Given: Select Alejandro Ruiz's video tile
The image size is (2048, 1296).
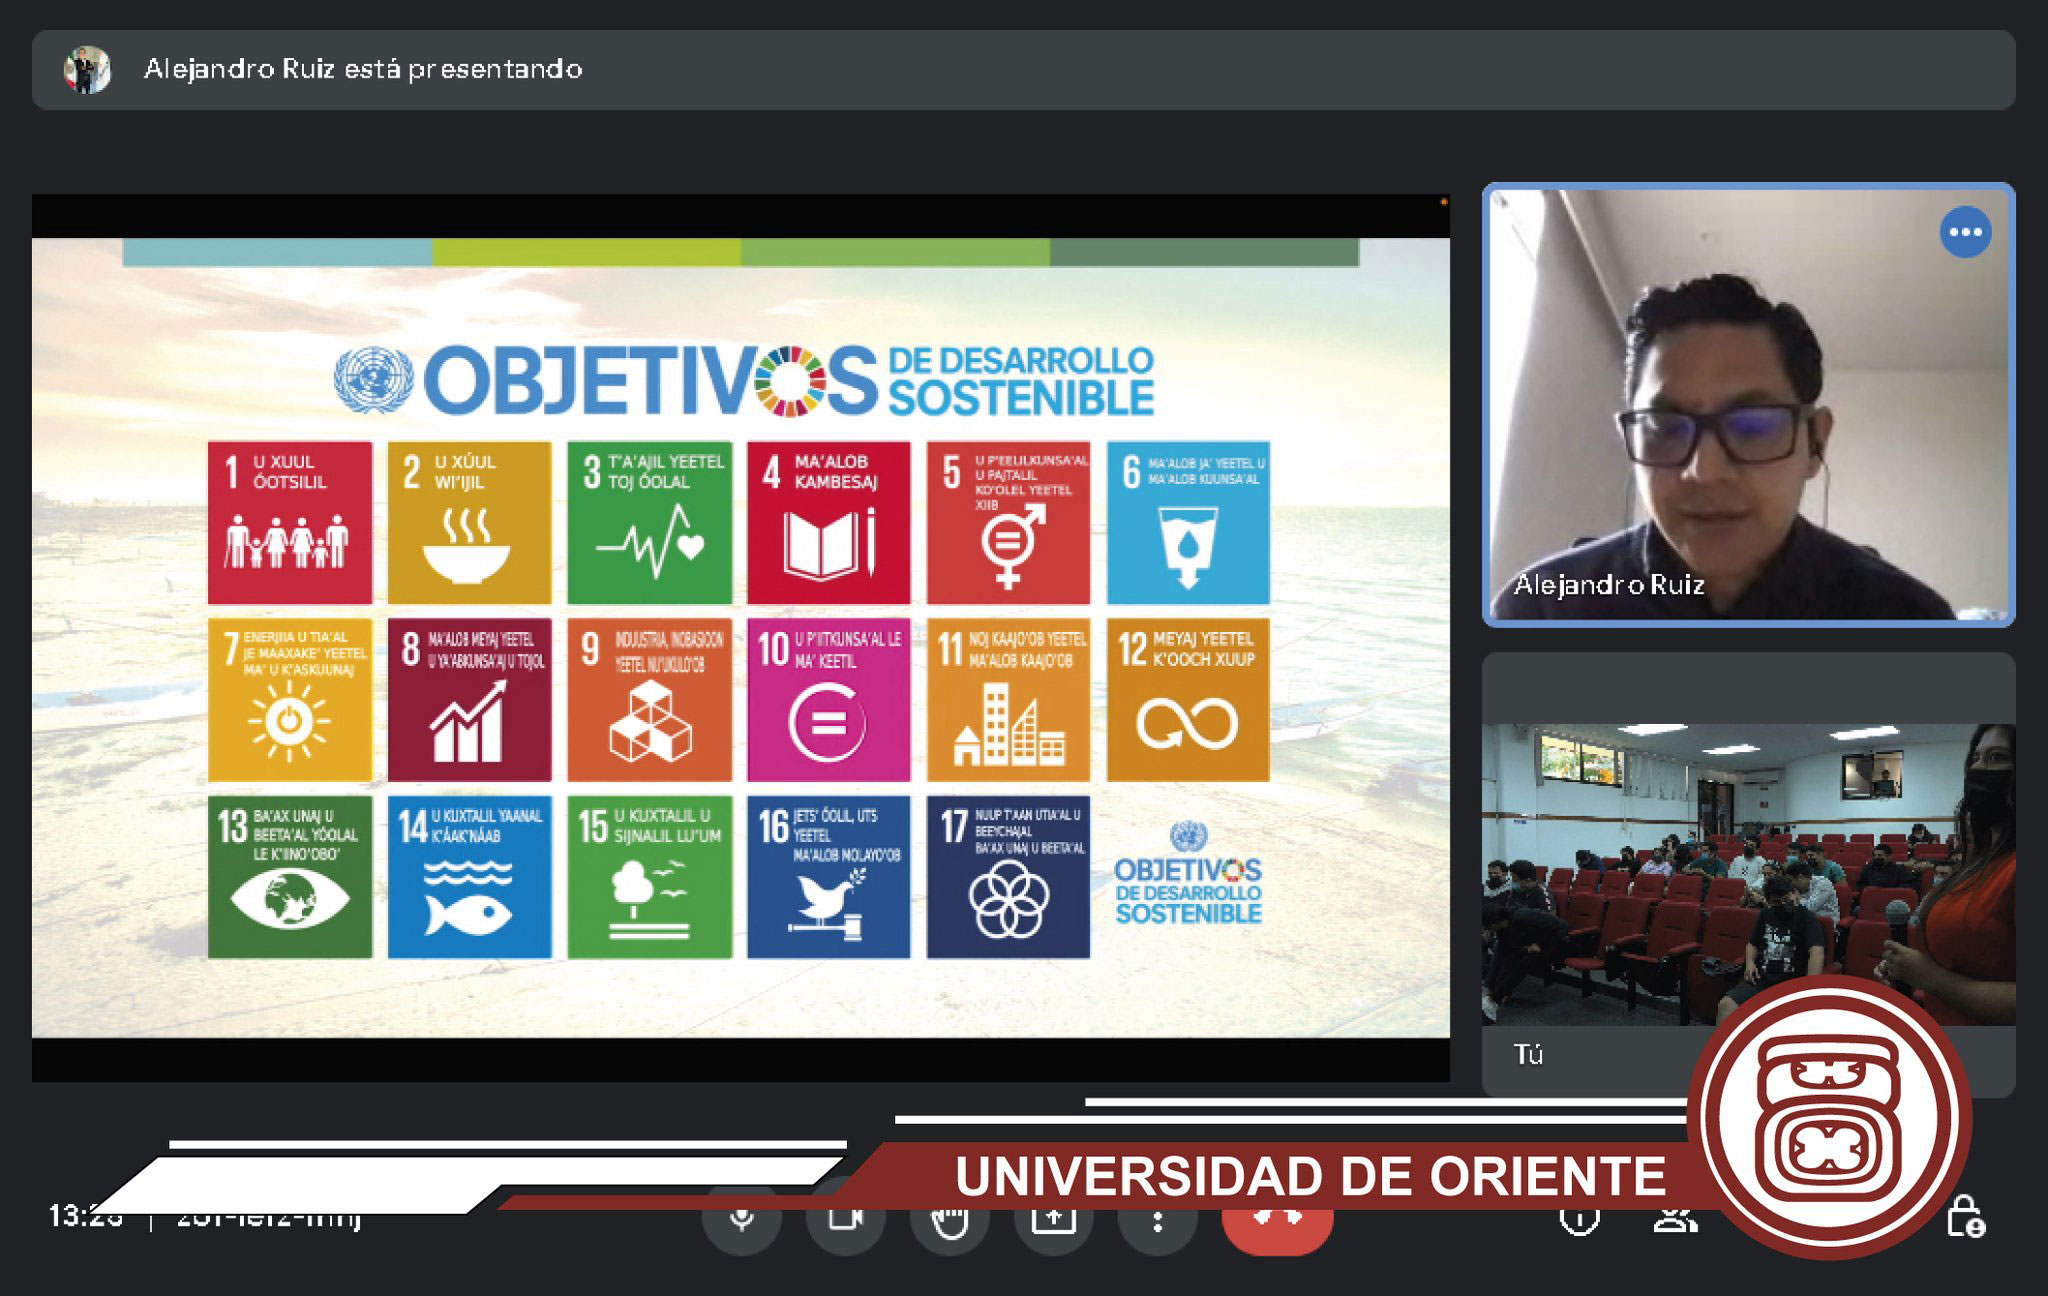Looking at the screenshot, I should coord(1748,405).
